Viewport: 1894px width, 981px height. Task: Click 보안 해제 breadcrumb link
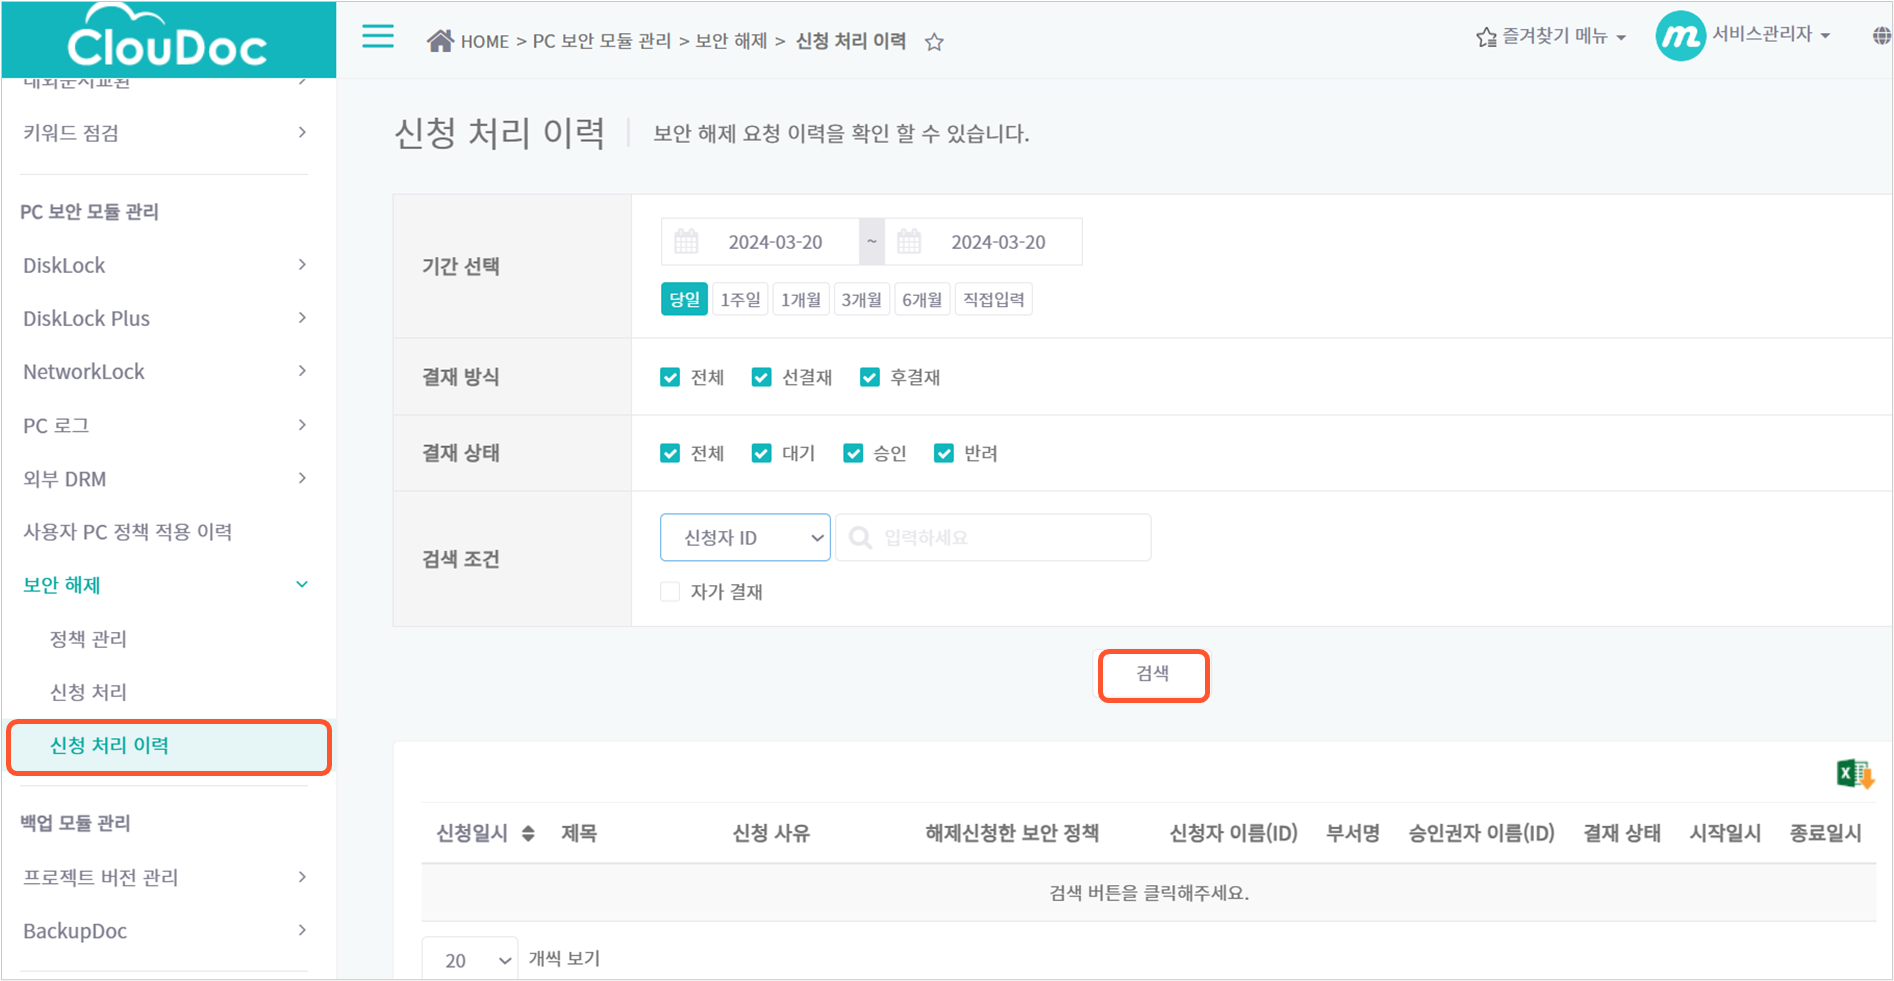731,41
